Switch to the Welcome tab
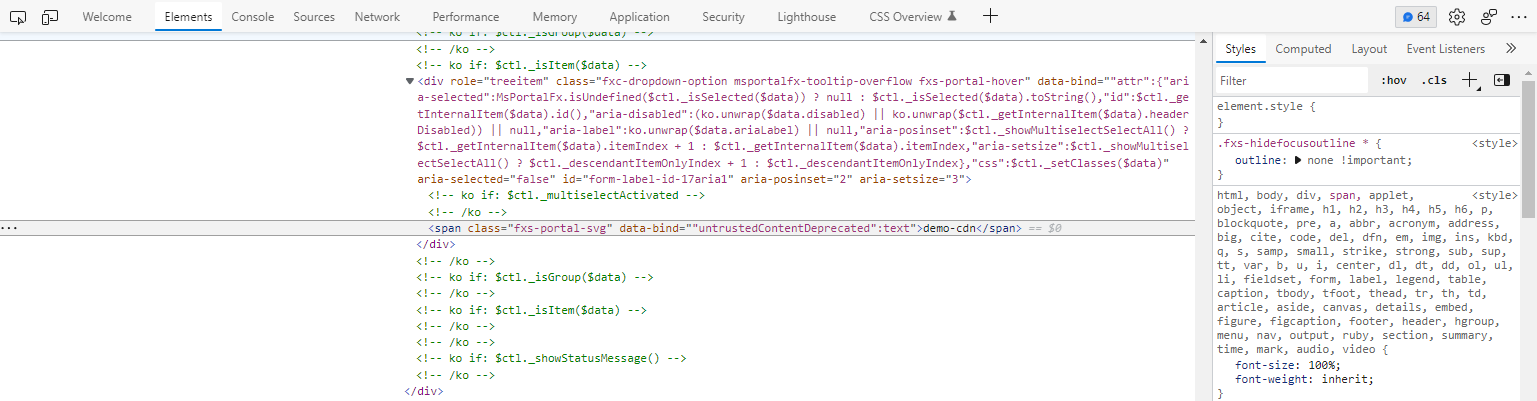The height and width of the screenshot is (401, 1537). 107,17
